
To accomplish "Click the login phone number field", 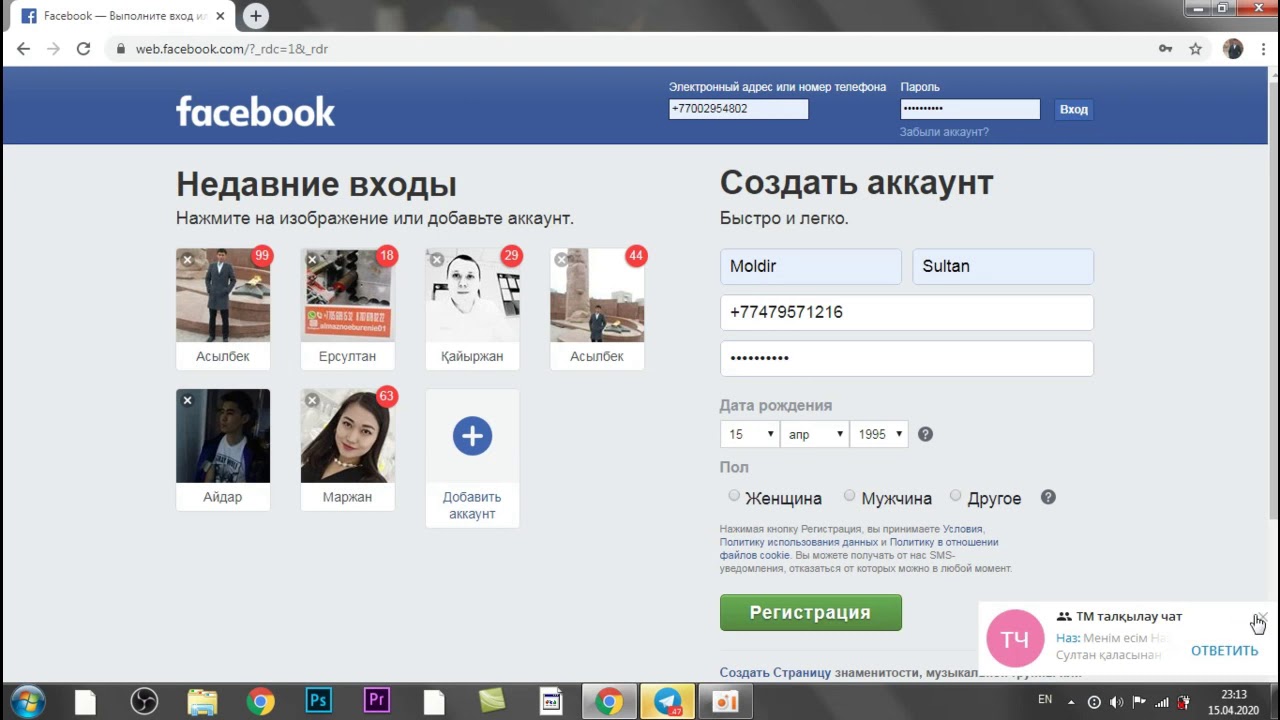I will [x=738, y=109].
